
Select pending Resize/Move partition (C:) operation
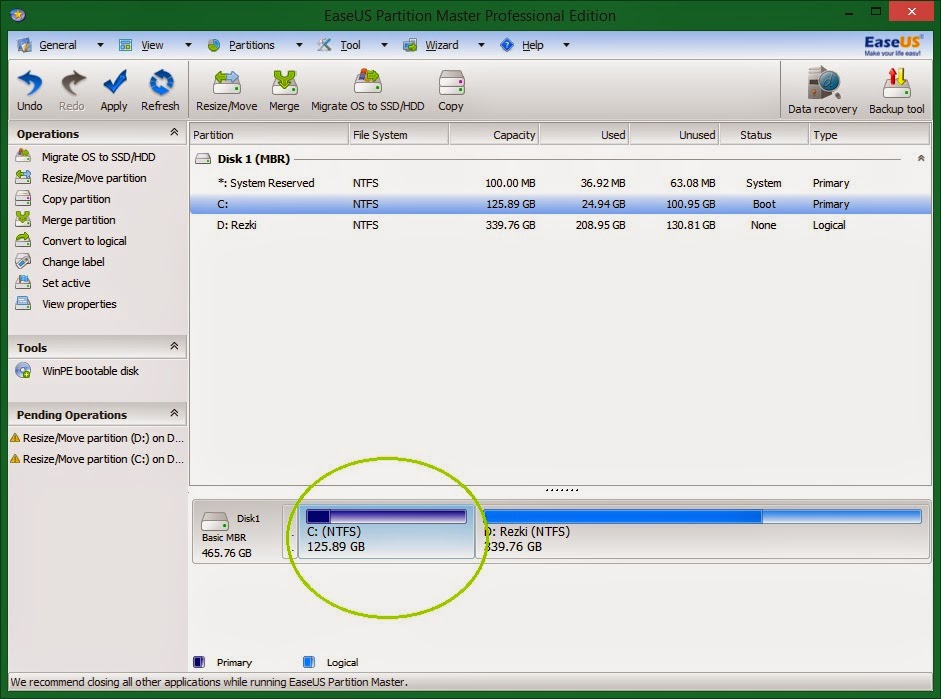[97, 459]
